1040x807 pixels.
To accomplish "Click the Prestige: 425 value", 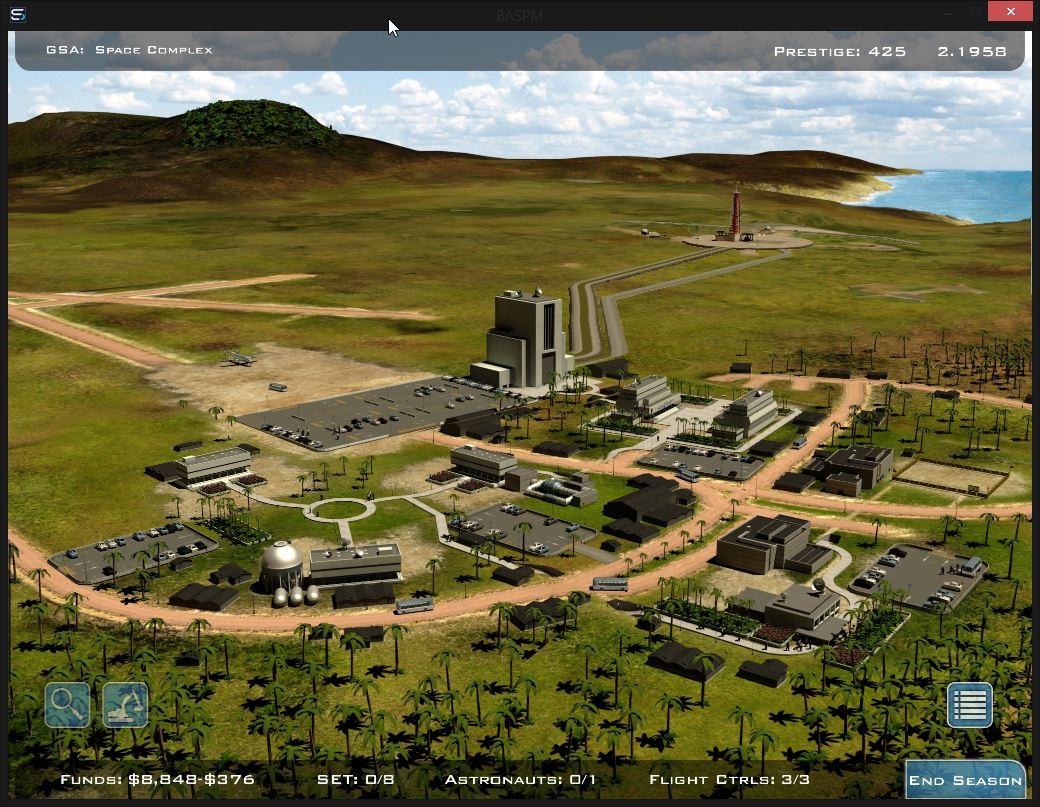I will [840, 51].
